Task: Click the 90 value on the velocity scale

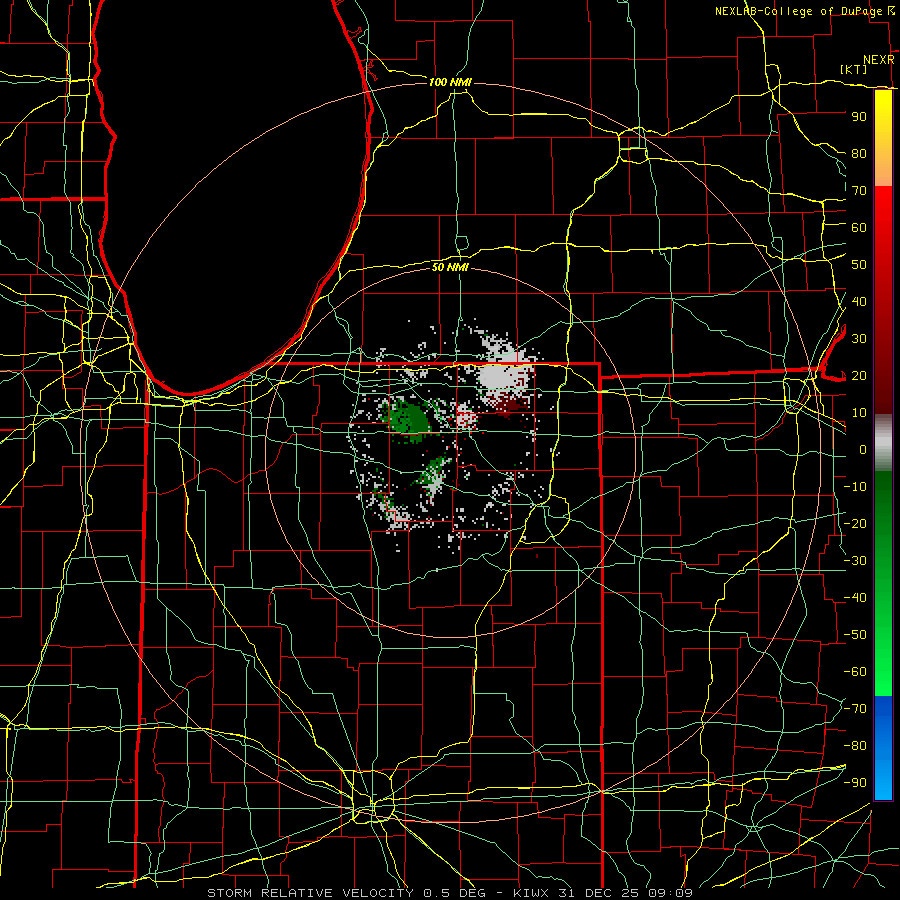Action: (859, 117)
